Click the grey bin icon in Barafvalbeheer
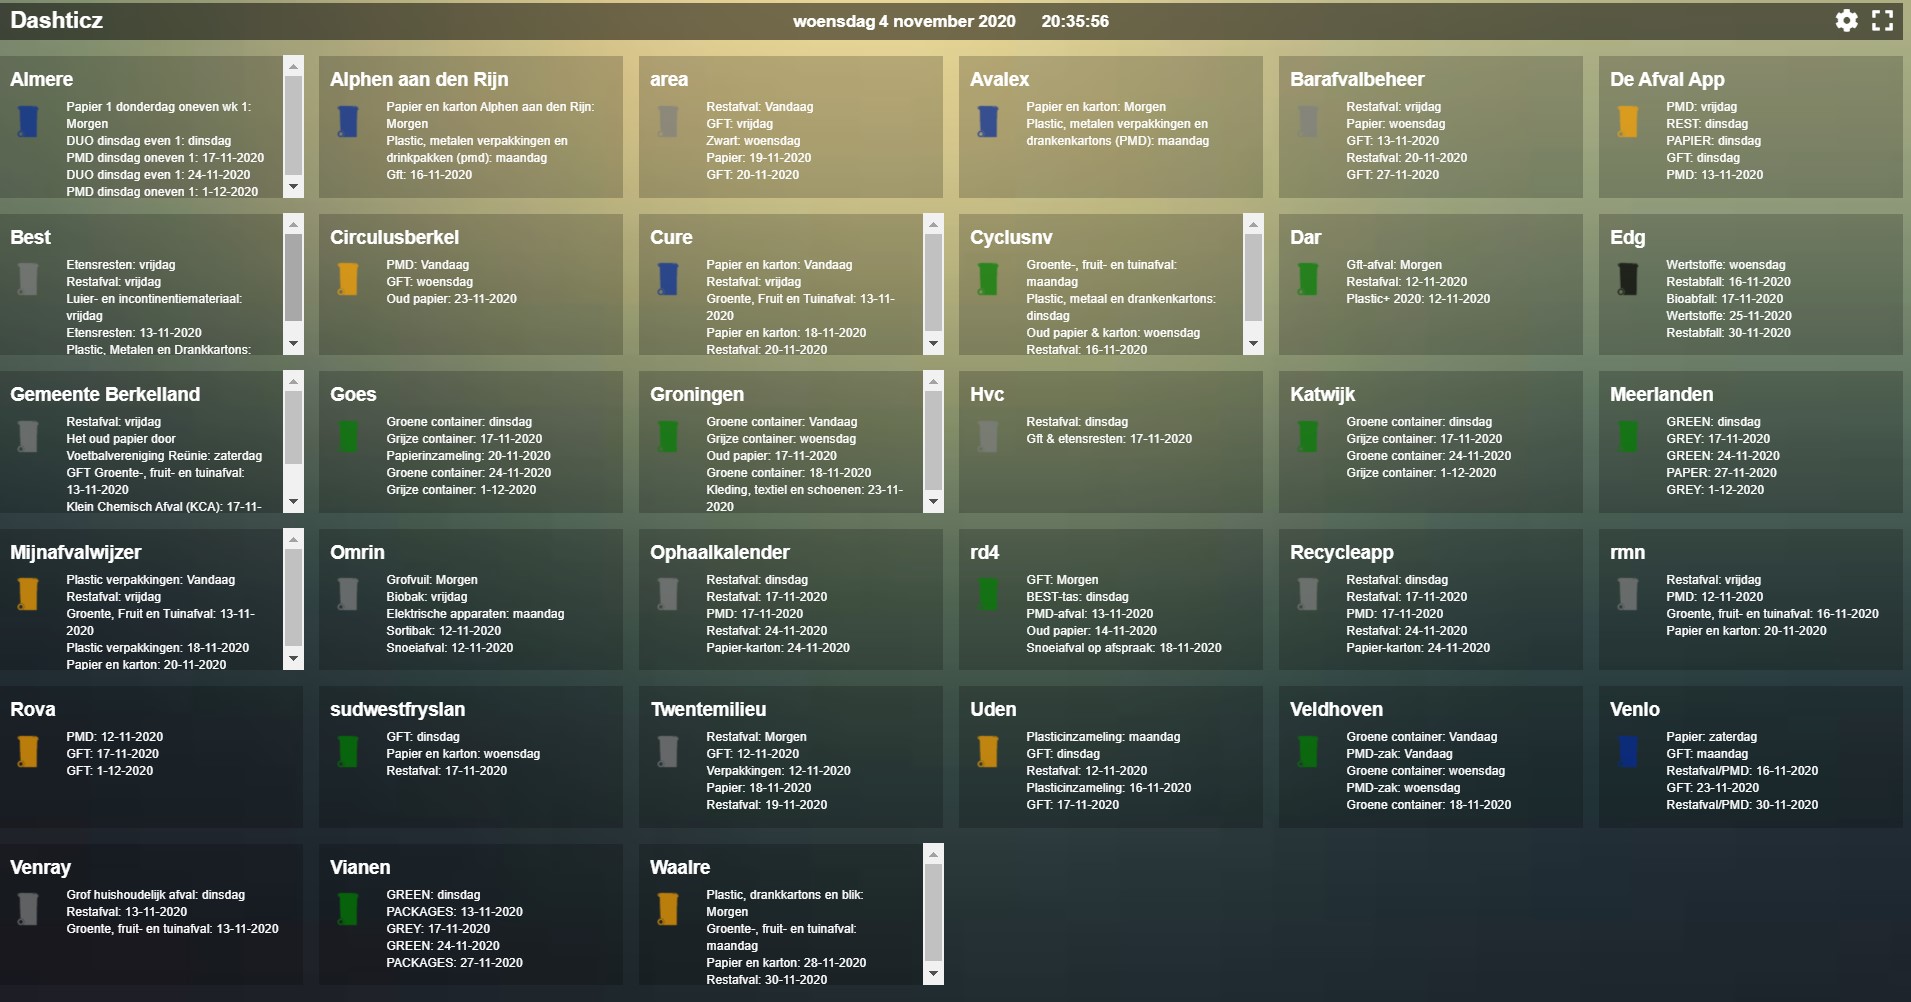This screenshot has width=1911, height=1002. [1308, 121]
